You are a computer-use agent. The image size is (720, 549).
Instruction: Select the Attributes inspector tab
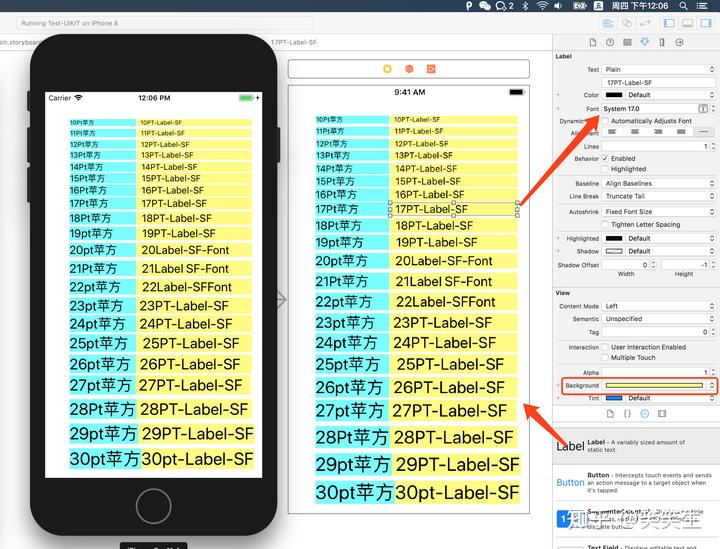645,42
